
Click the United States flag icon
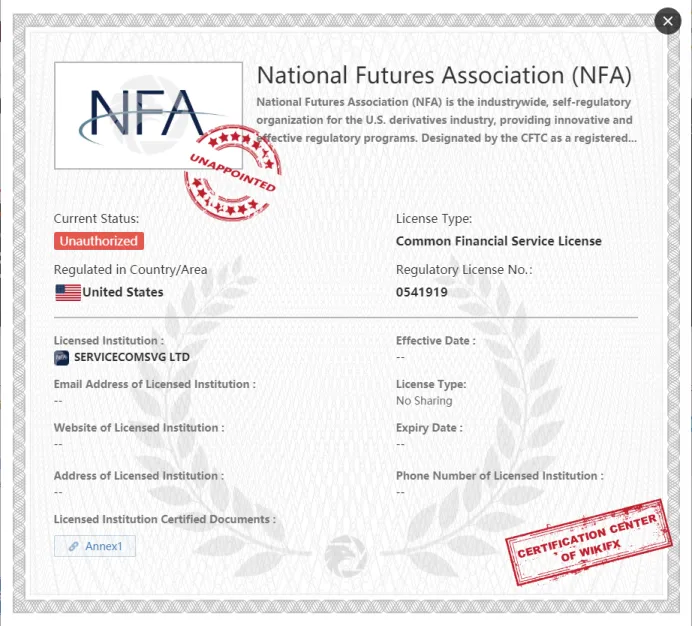(68, 292)
